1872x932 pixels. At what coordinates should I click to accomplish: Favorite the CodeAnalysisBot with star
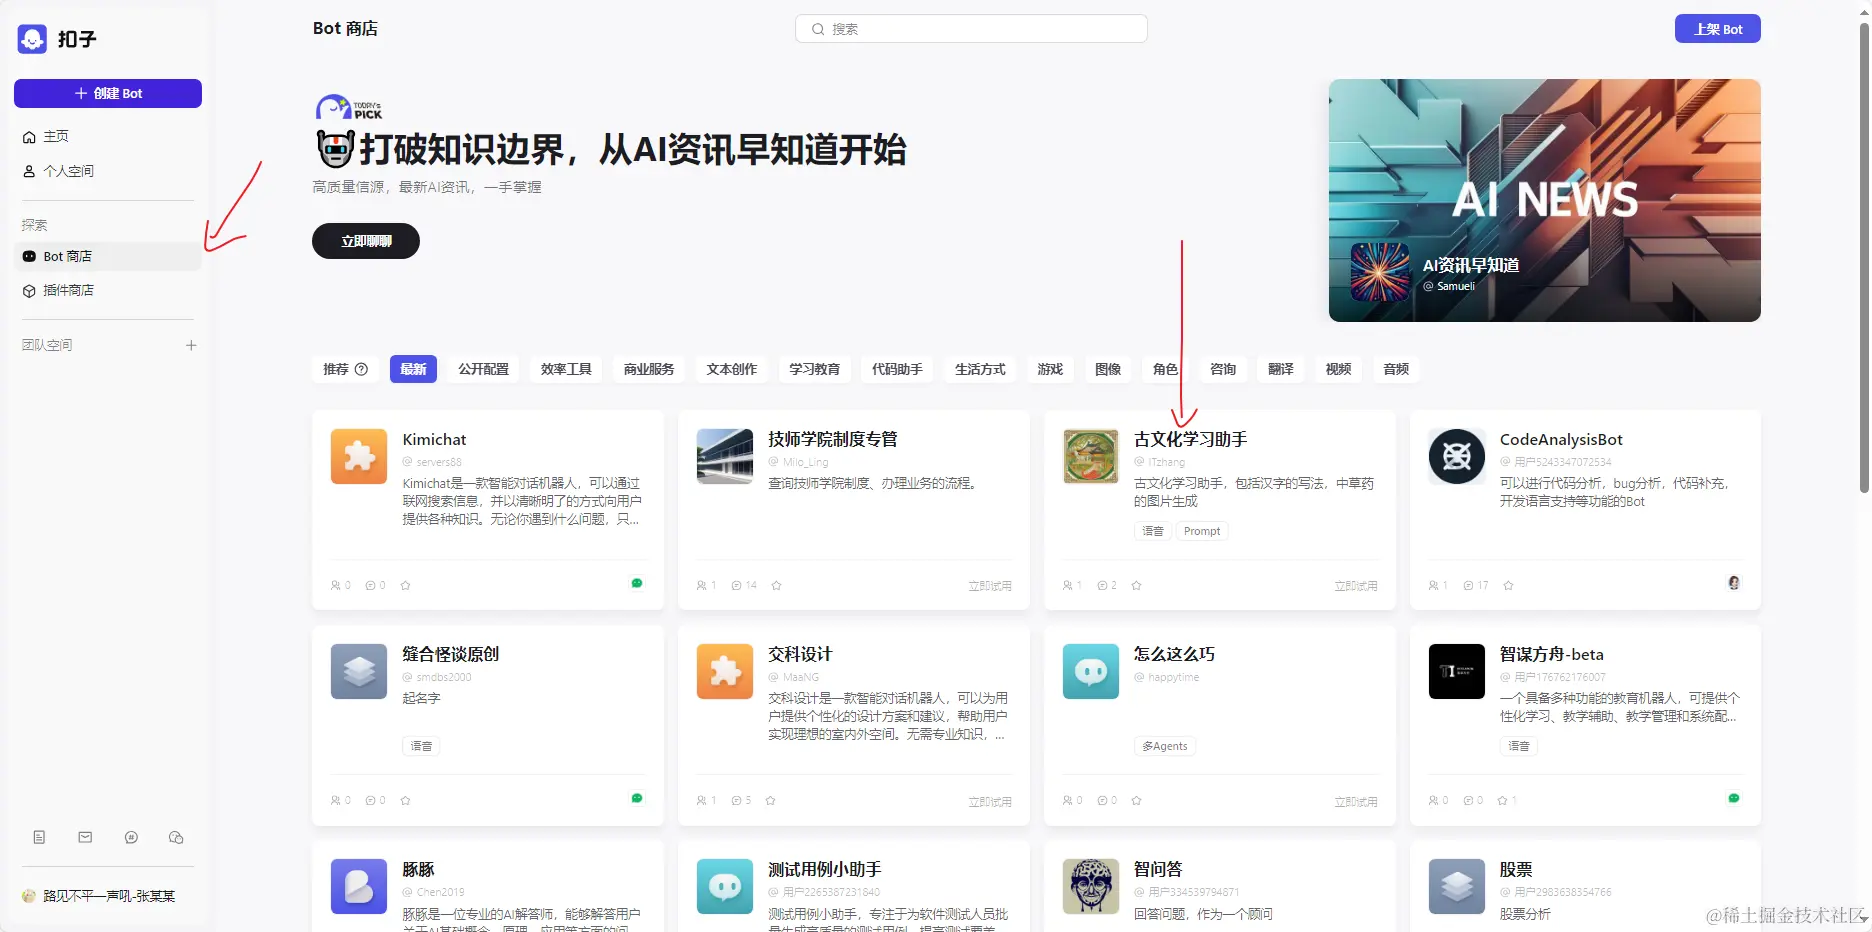(x=1508, y=586)
